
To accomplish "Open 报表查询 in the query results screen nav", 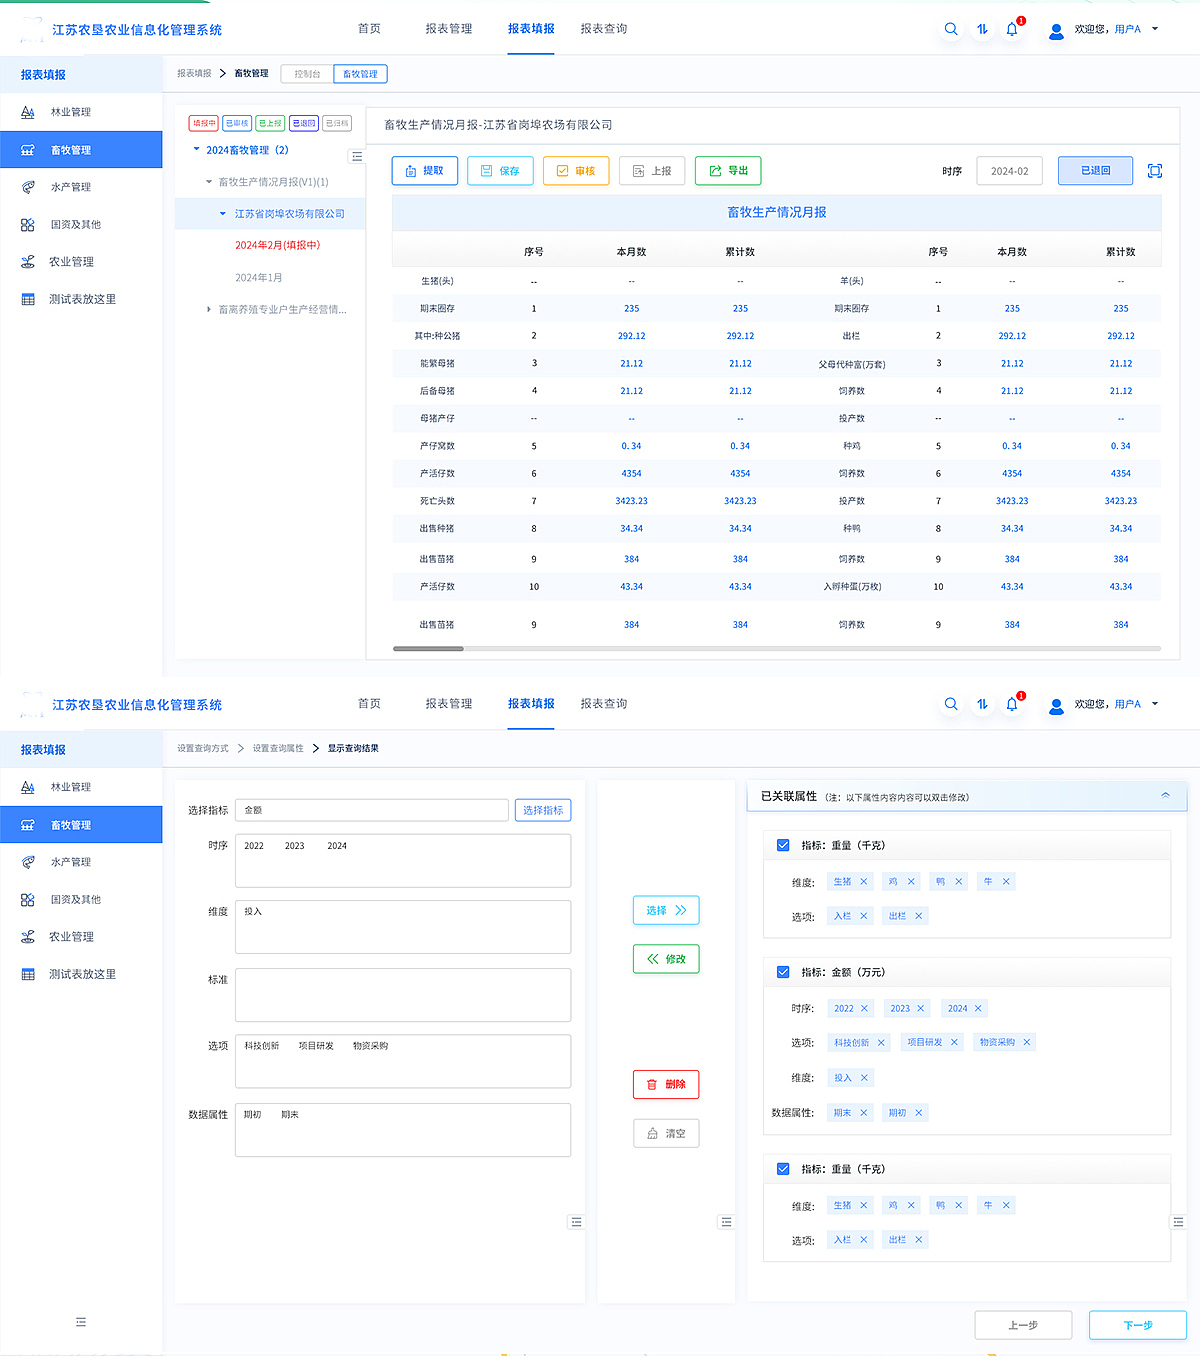I will coord(604,704).
